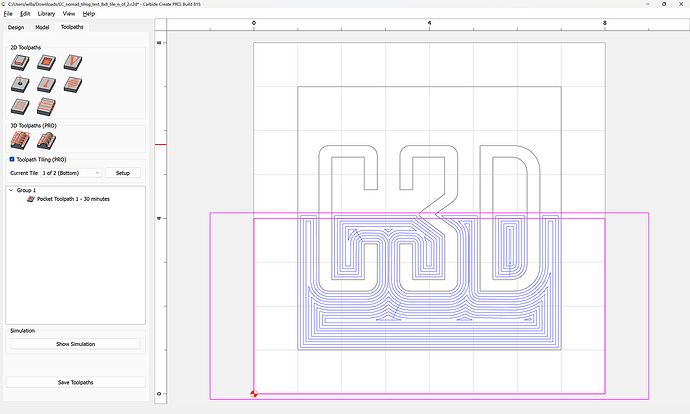Viewport: 690px width, 414px height.
Task: Click the Save Toolpaths button
Action: (x=76, y=382)
